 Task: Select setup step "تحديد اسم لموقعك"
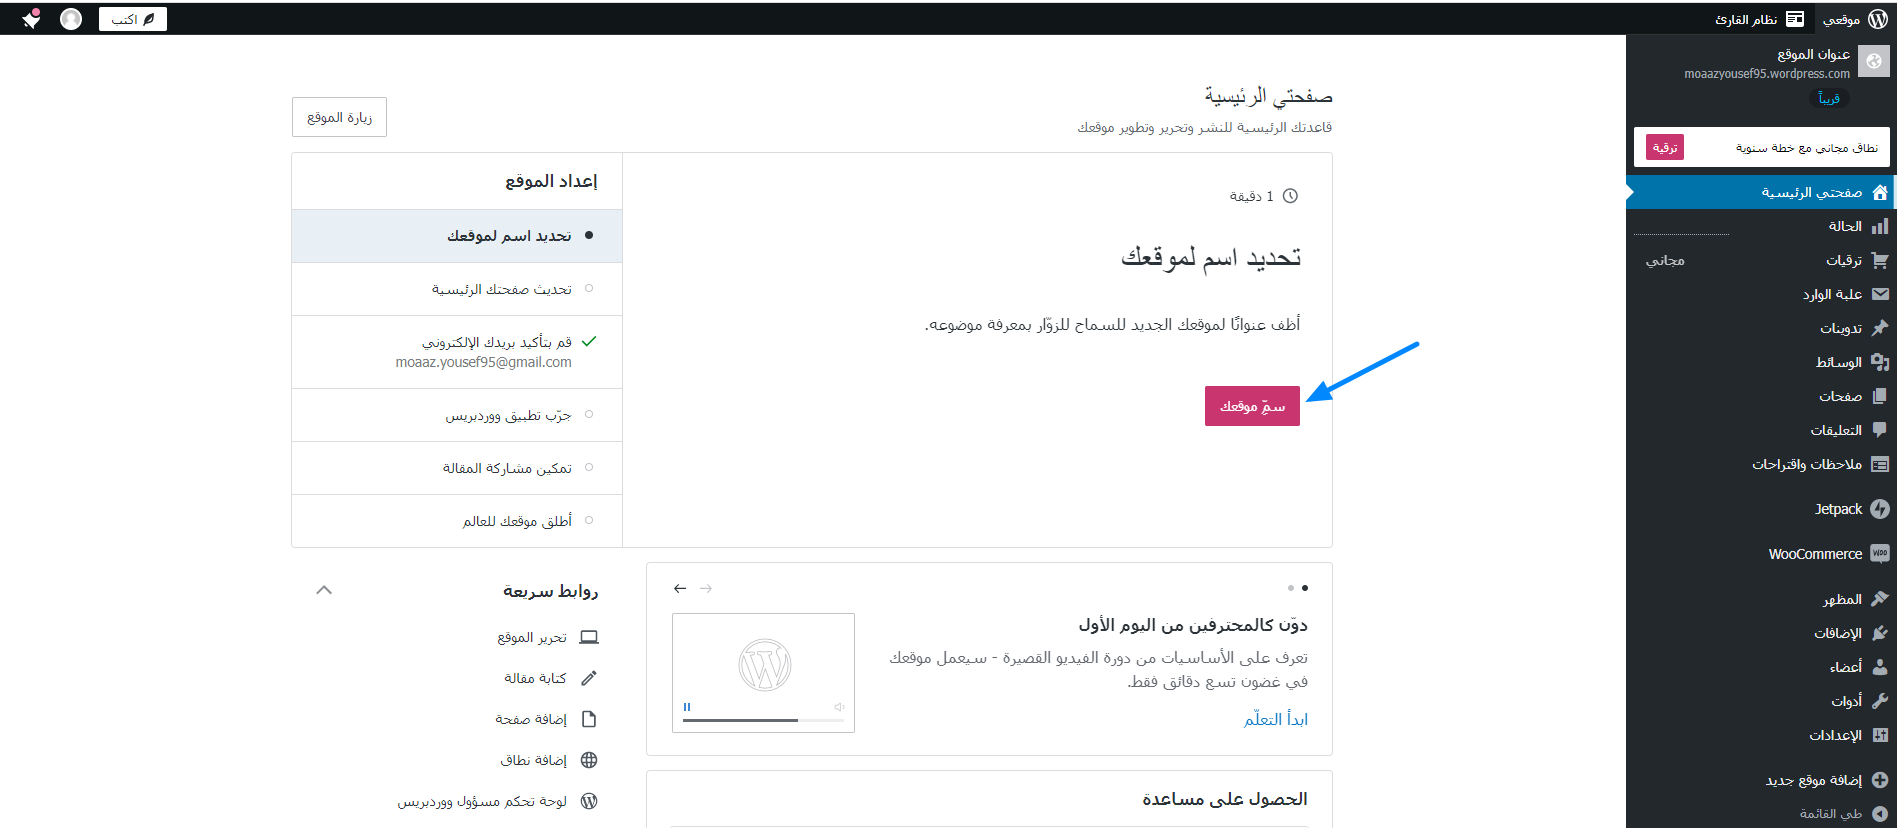(457, 236)
